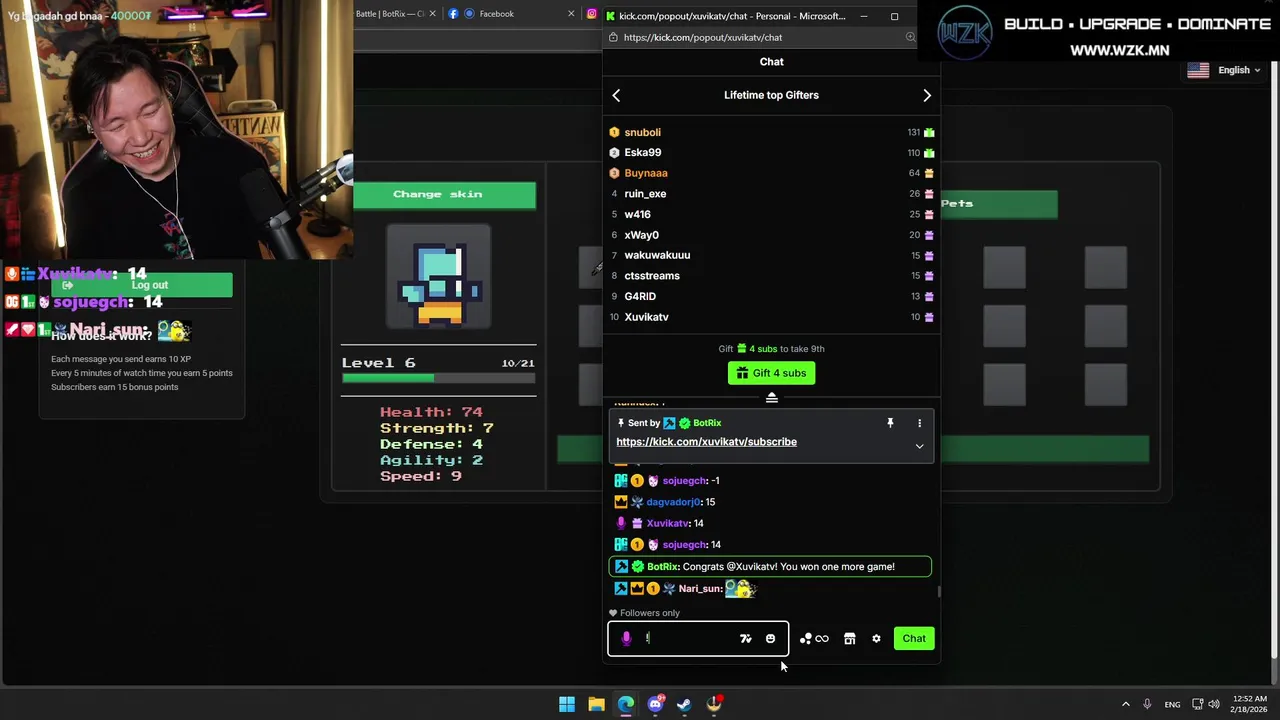Open Windows Start menu
1280x720 pixels.
(x=567, y=704)
